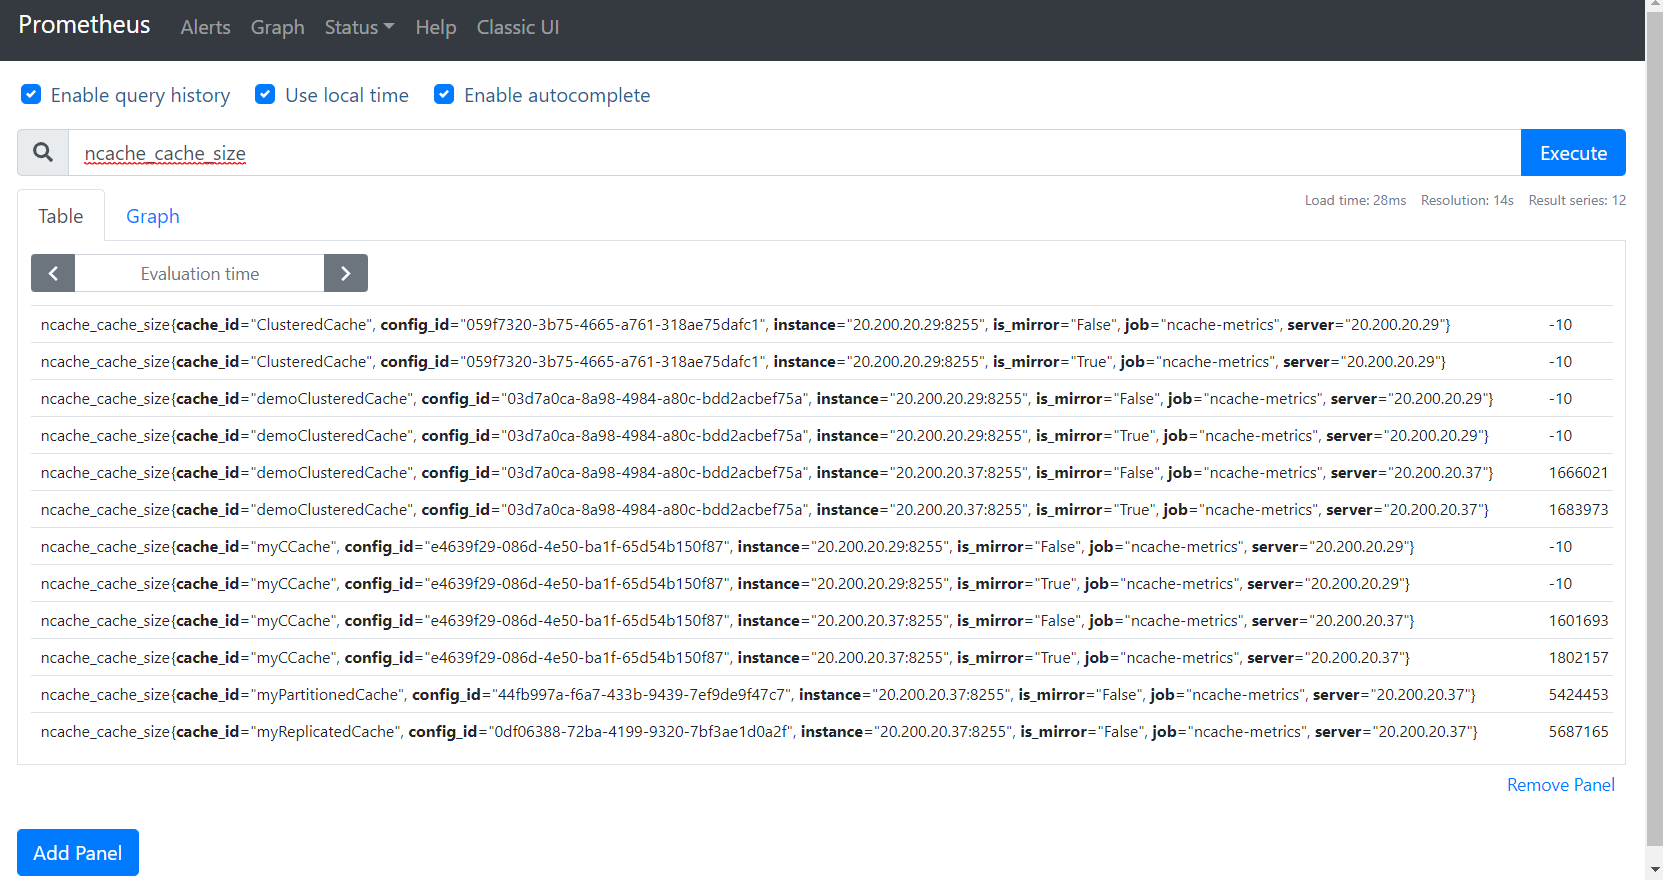Click Enable query history label
Viewport: 1663px width, 880px height.
(x=140, y=95)
